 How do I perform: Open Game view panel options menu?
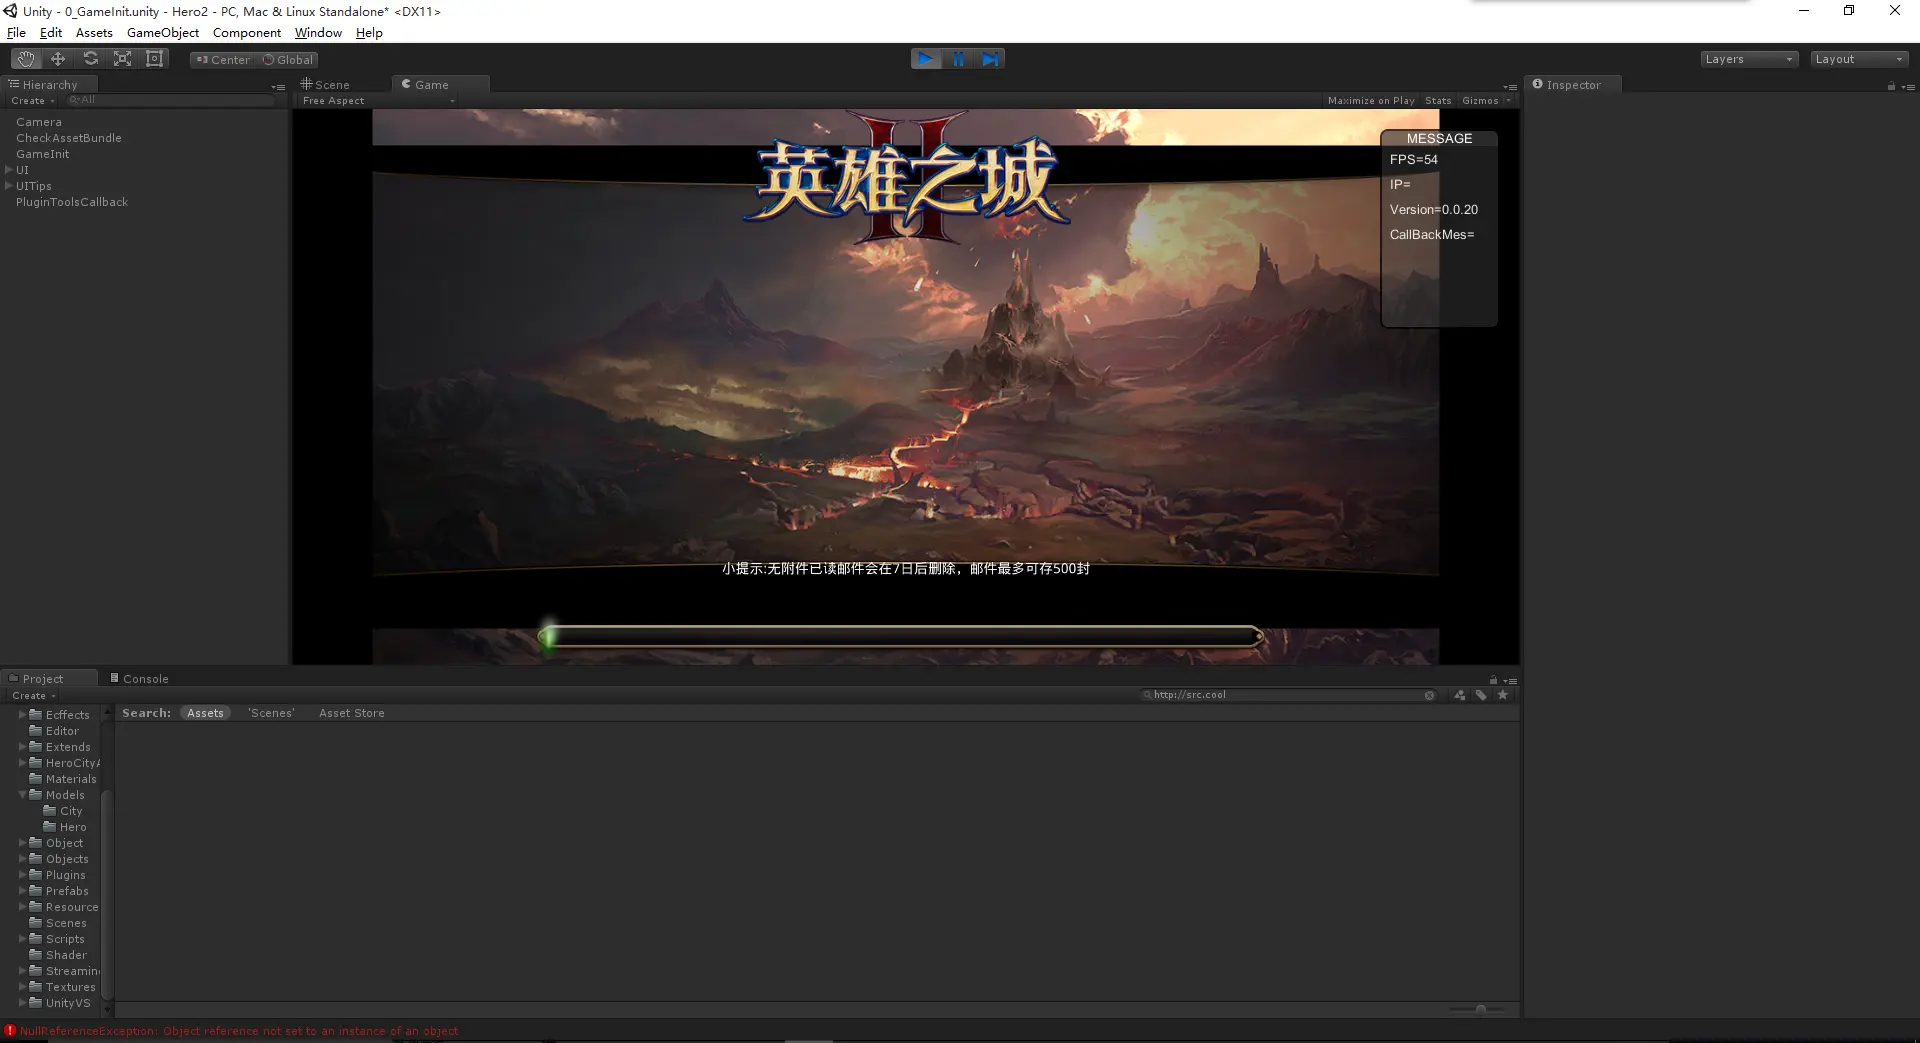[x=1510, y=87]
